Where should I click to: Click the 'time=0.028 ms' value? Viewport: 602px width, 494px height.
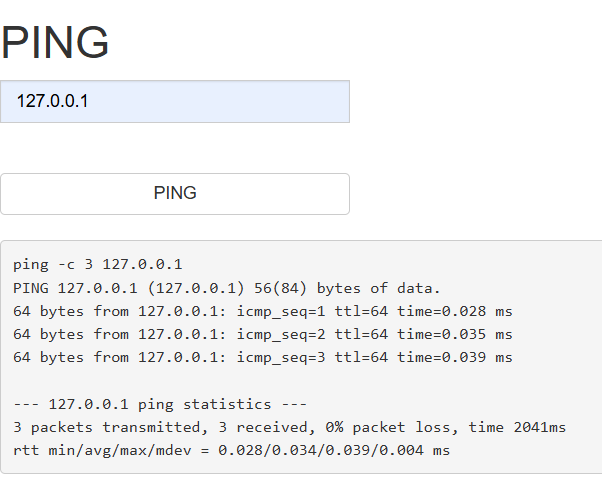(x=455, y=311)
